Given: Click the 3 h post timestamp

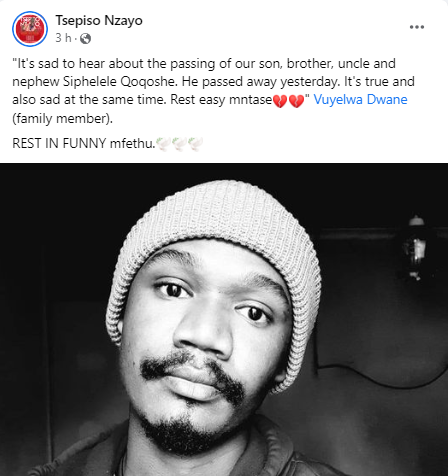Looking at the screenshot, I should tap(63, 38).
